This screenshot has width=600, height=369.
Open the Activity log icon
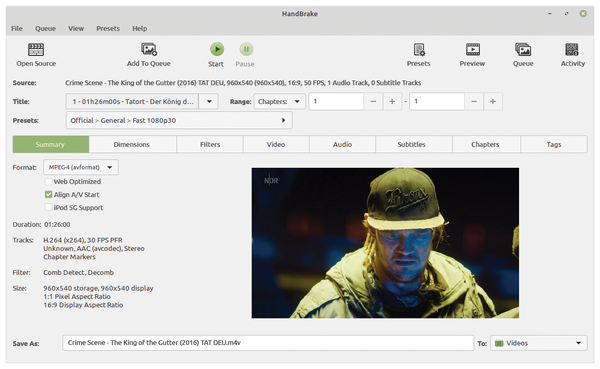point(572,49)
